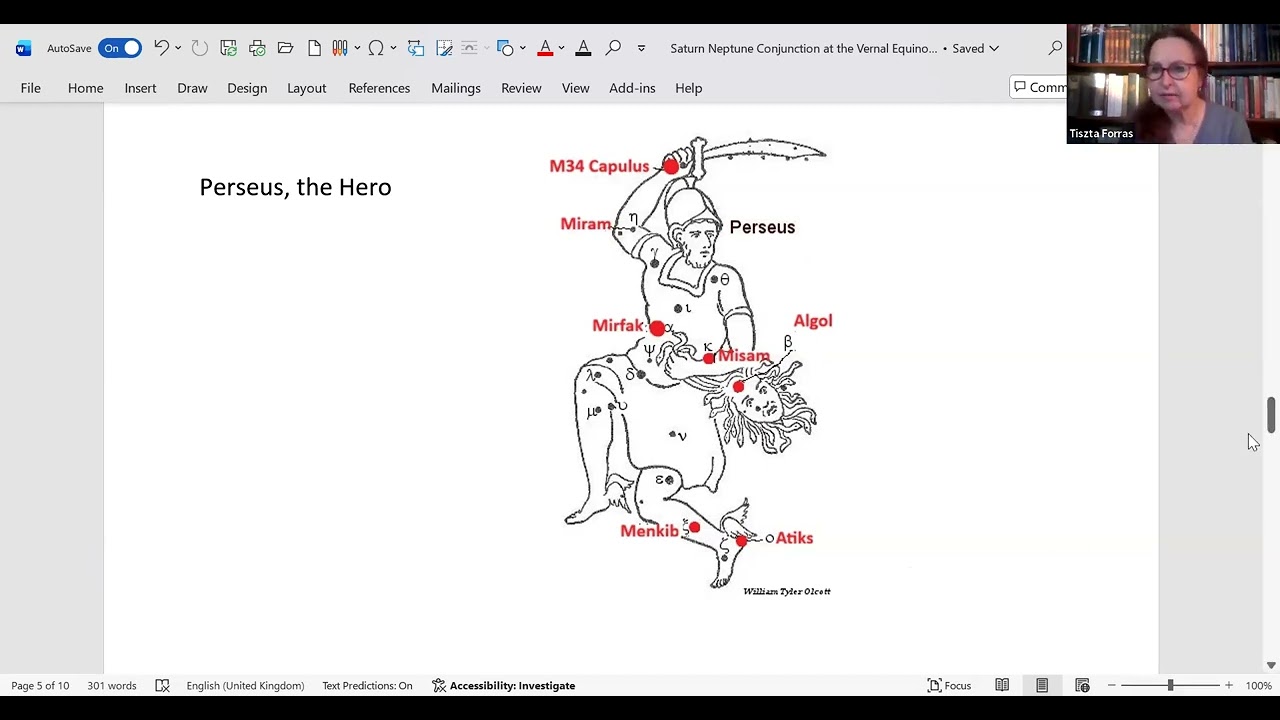Viewport: 1280px width, 720px height.
Task: Switch to Print Layout view
Action: [x=1042, y=686]
